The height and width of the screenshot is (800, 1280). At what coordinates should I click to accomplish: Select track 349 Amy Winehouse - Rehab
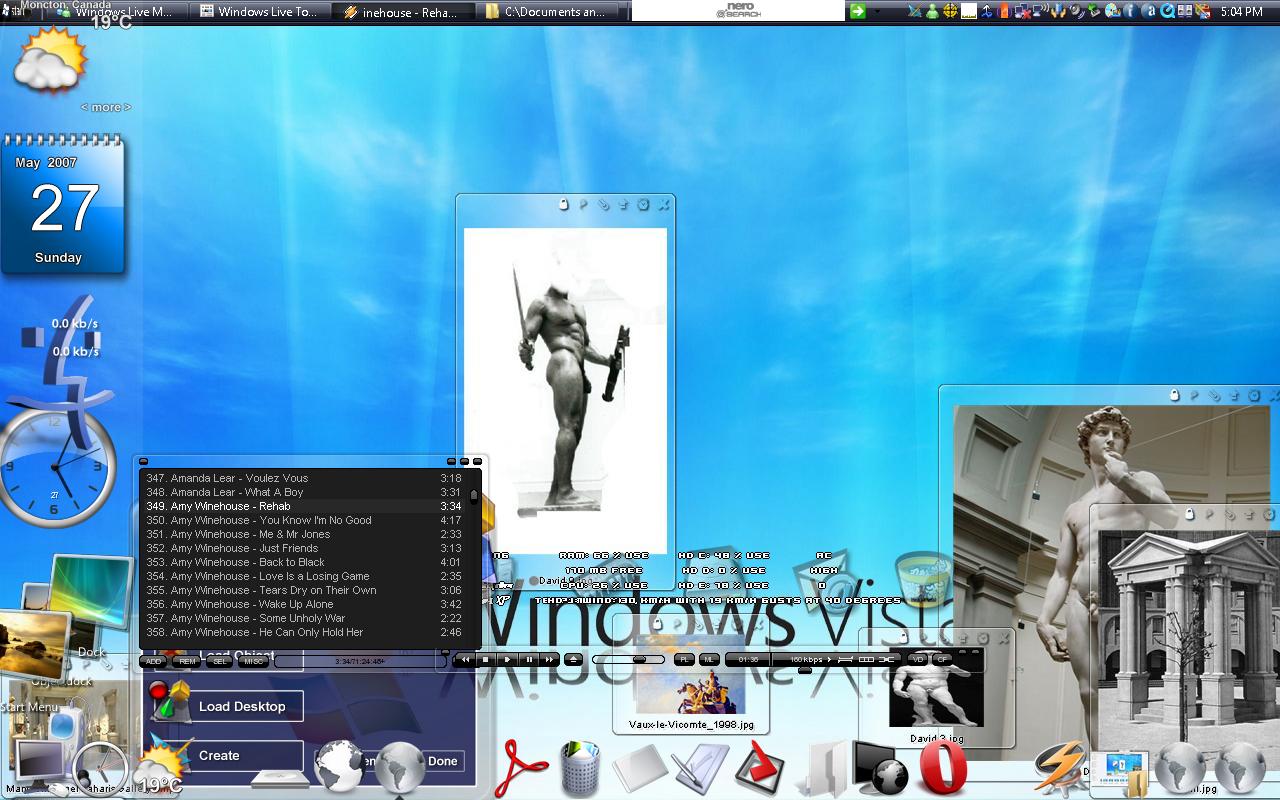click(x=304, y=506)
